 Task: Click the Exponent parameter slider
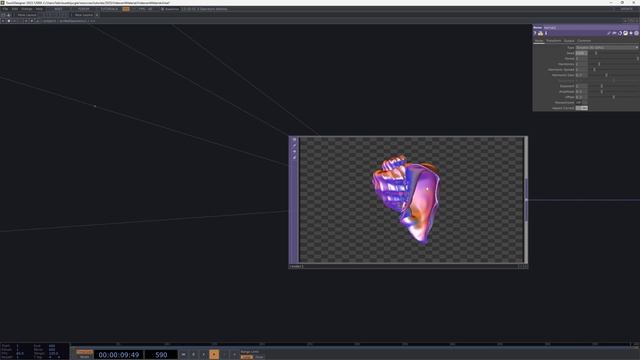(x=613, y=86)
